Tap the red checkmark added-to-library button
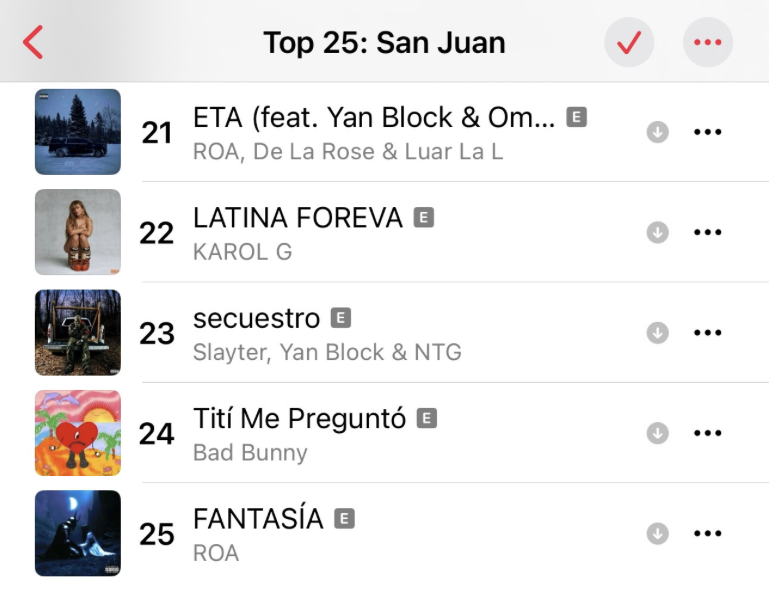 [629, 42]
